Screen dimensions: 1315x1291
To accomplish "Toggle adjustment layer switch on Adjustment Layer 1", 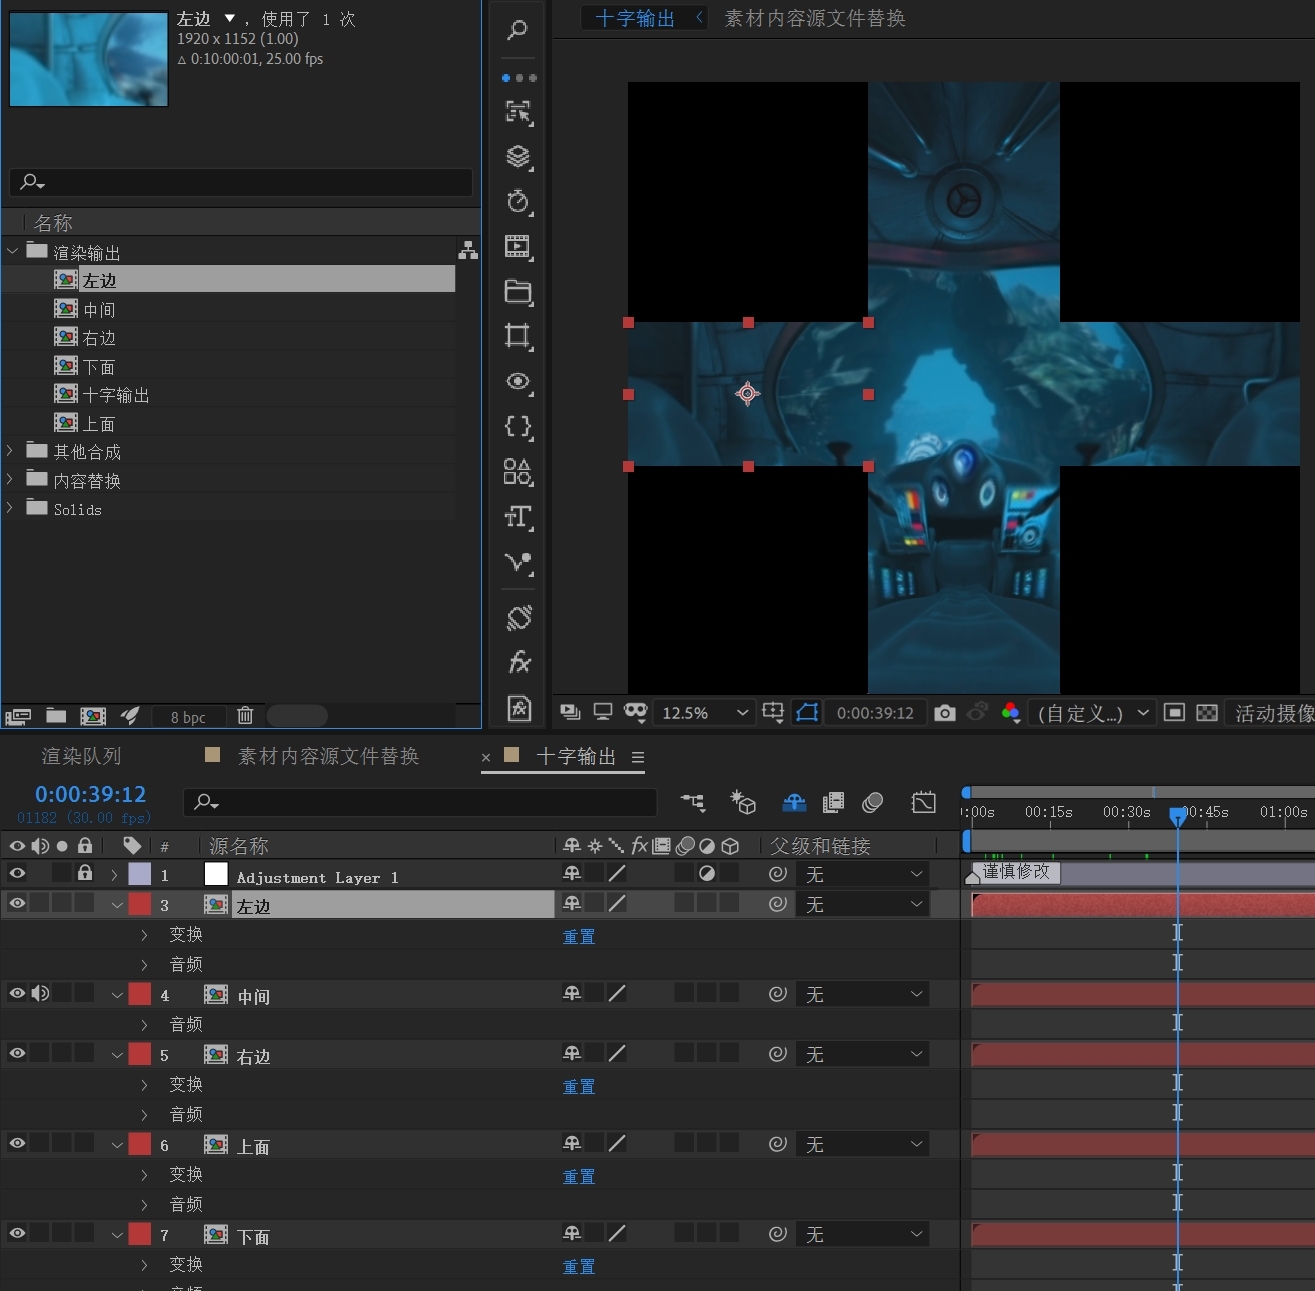I will pyautogui.click(x=707, y=873).
